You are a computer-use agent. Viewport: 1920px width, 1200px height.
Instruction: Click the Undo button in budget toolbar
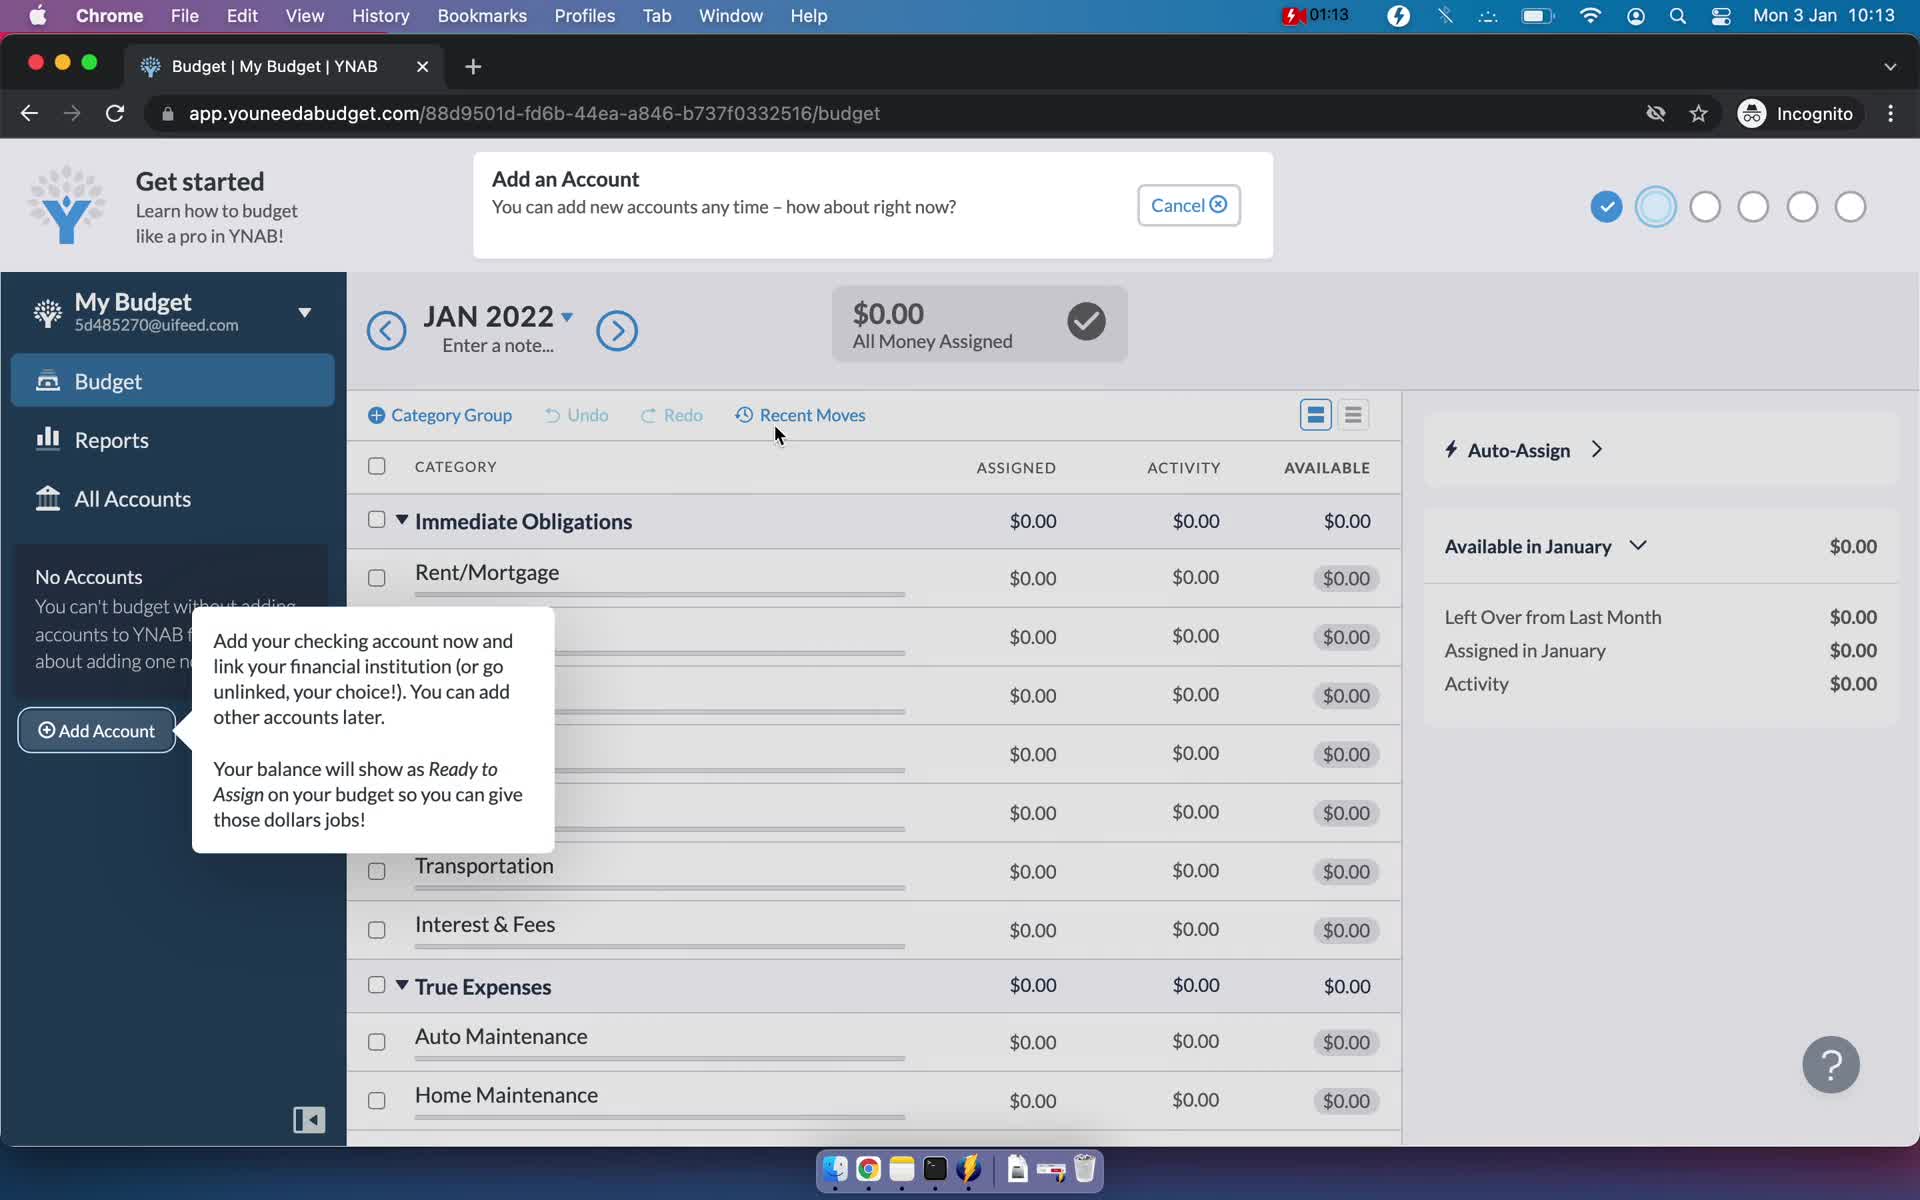pos(575,415)
